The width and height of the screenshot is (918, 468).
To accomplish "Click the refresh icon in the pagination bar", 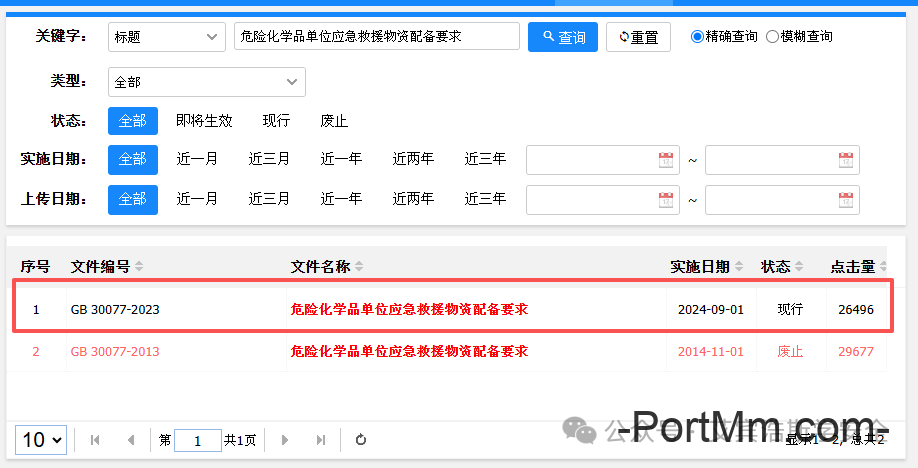I will point(361,439).
